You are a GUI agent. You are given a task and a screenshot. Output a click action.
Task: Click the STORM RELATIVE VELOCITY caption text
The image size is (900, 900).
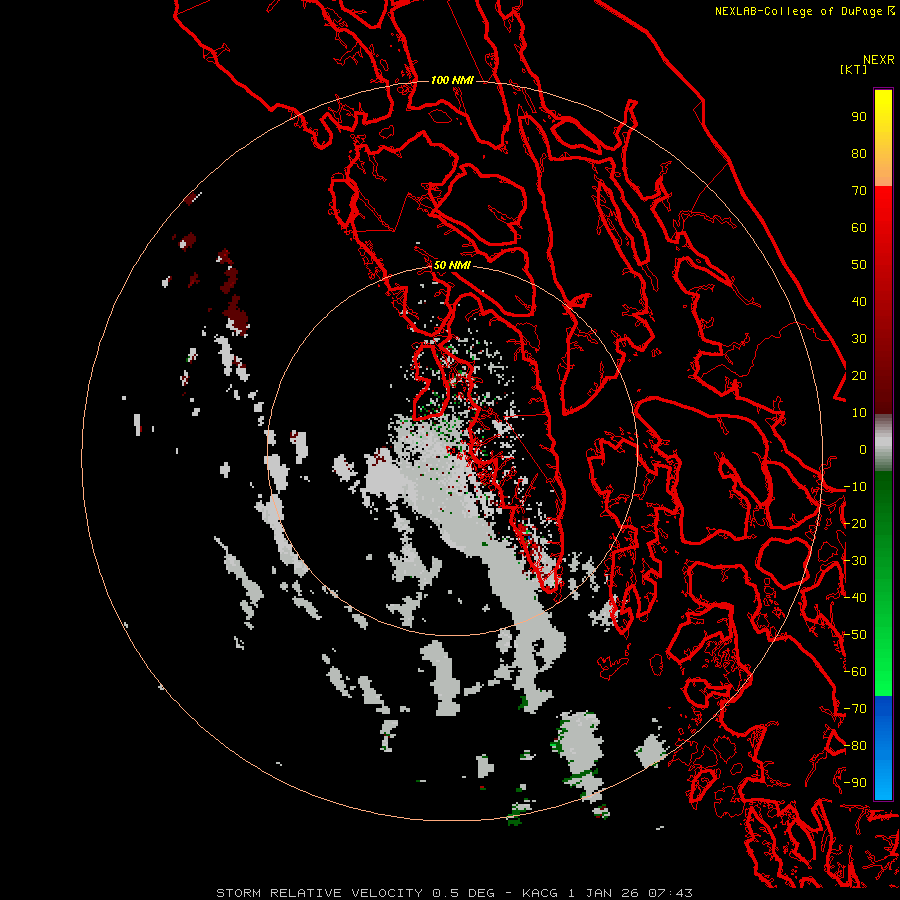point(319,893)
